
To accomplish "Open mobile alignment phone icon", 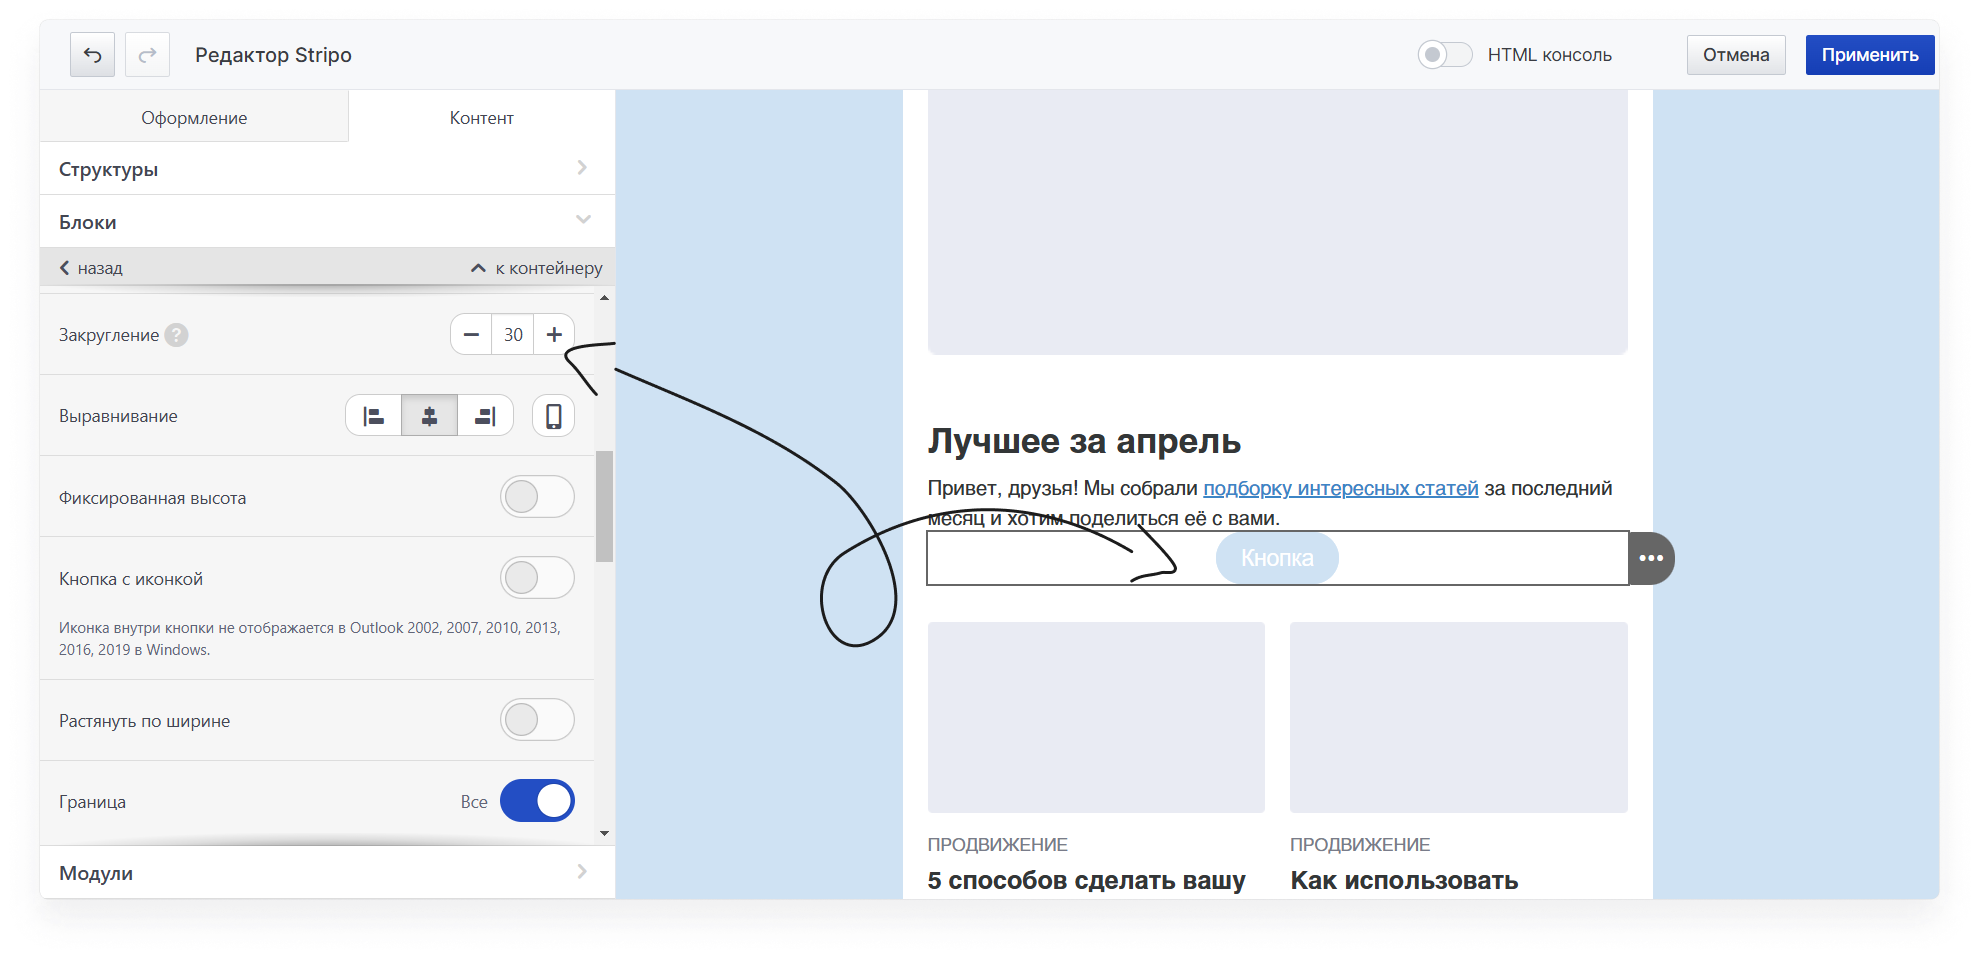I will 553,416.
